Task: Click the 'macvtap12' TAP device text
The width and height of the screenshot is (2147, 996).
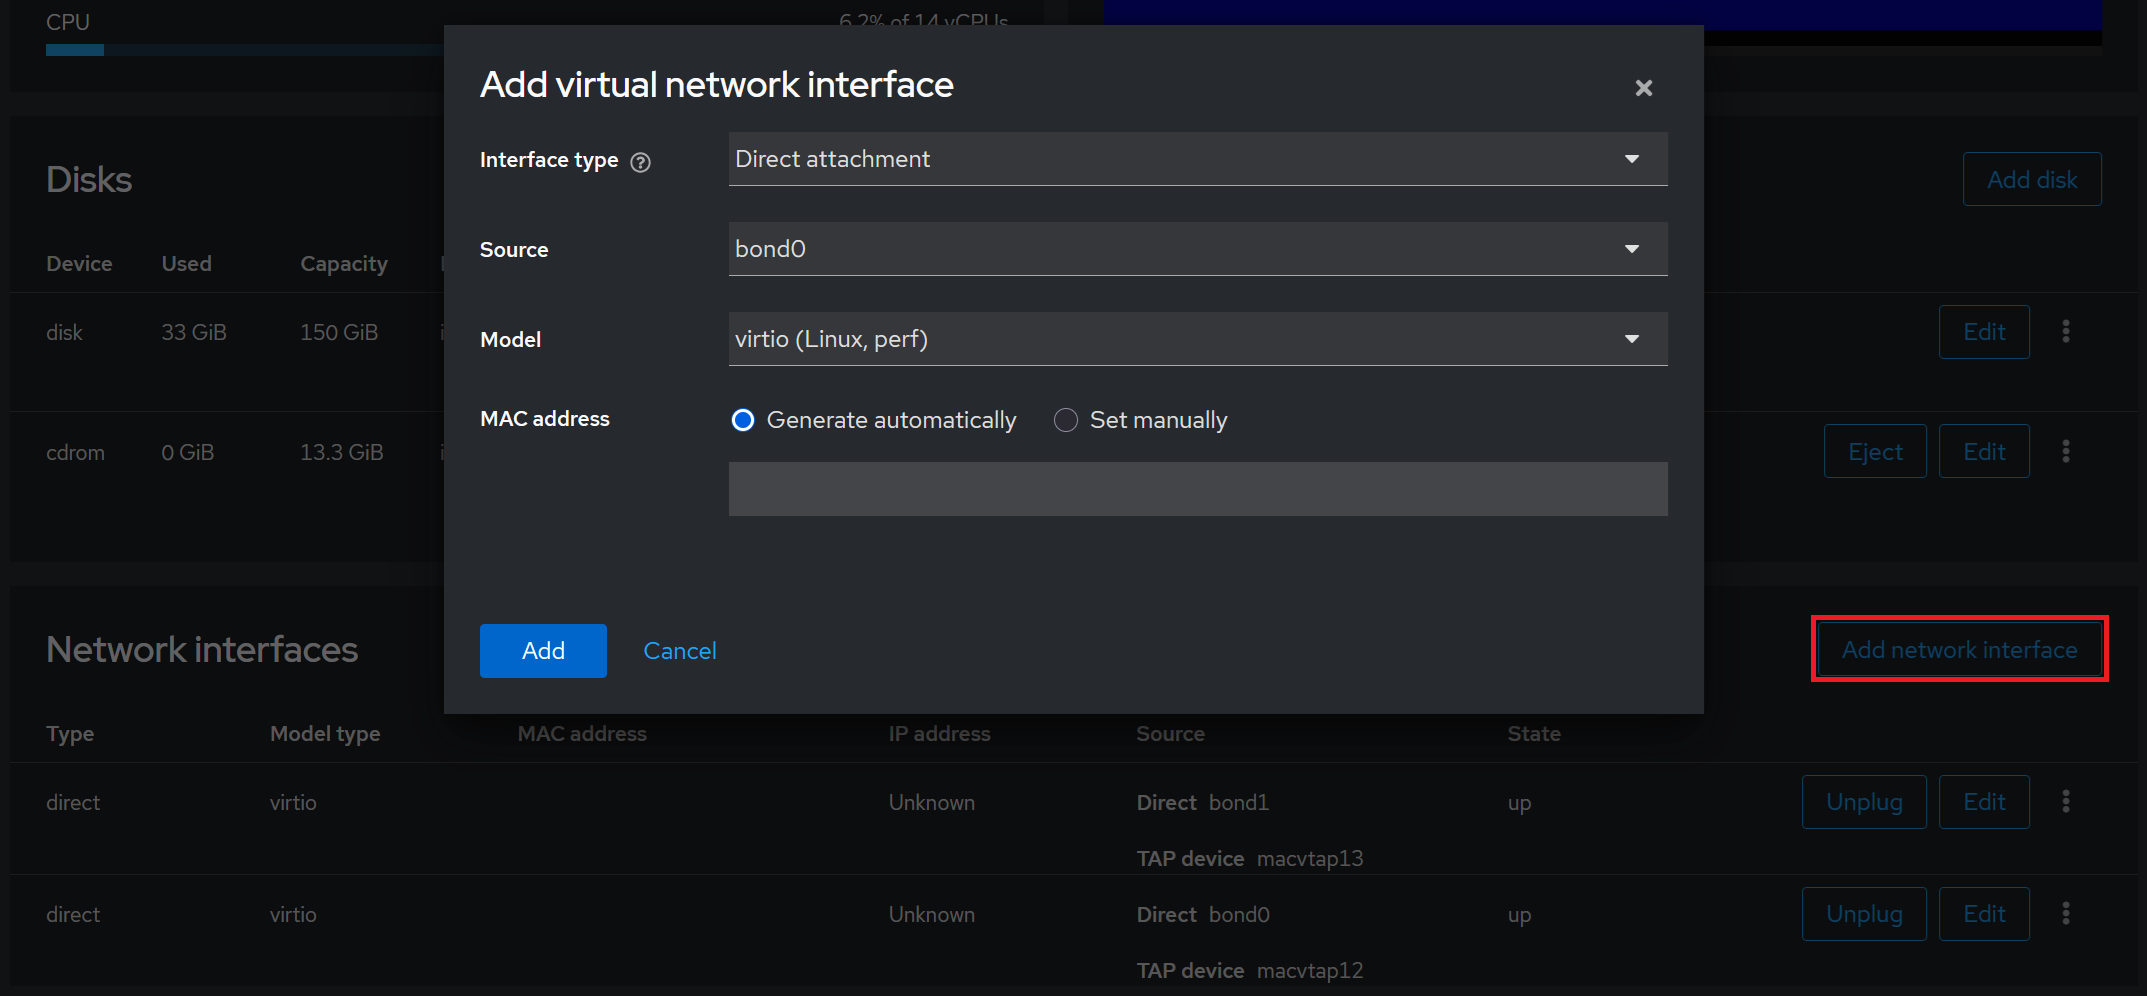Action: coord(1310,971)
